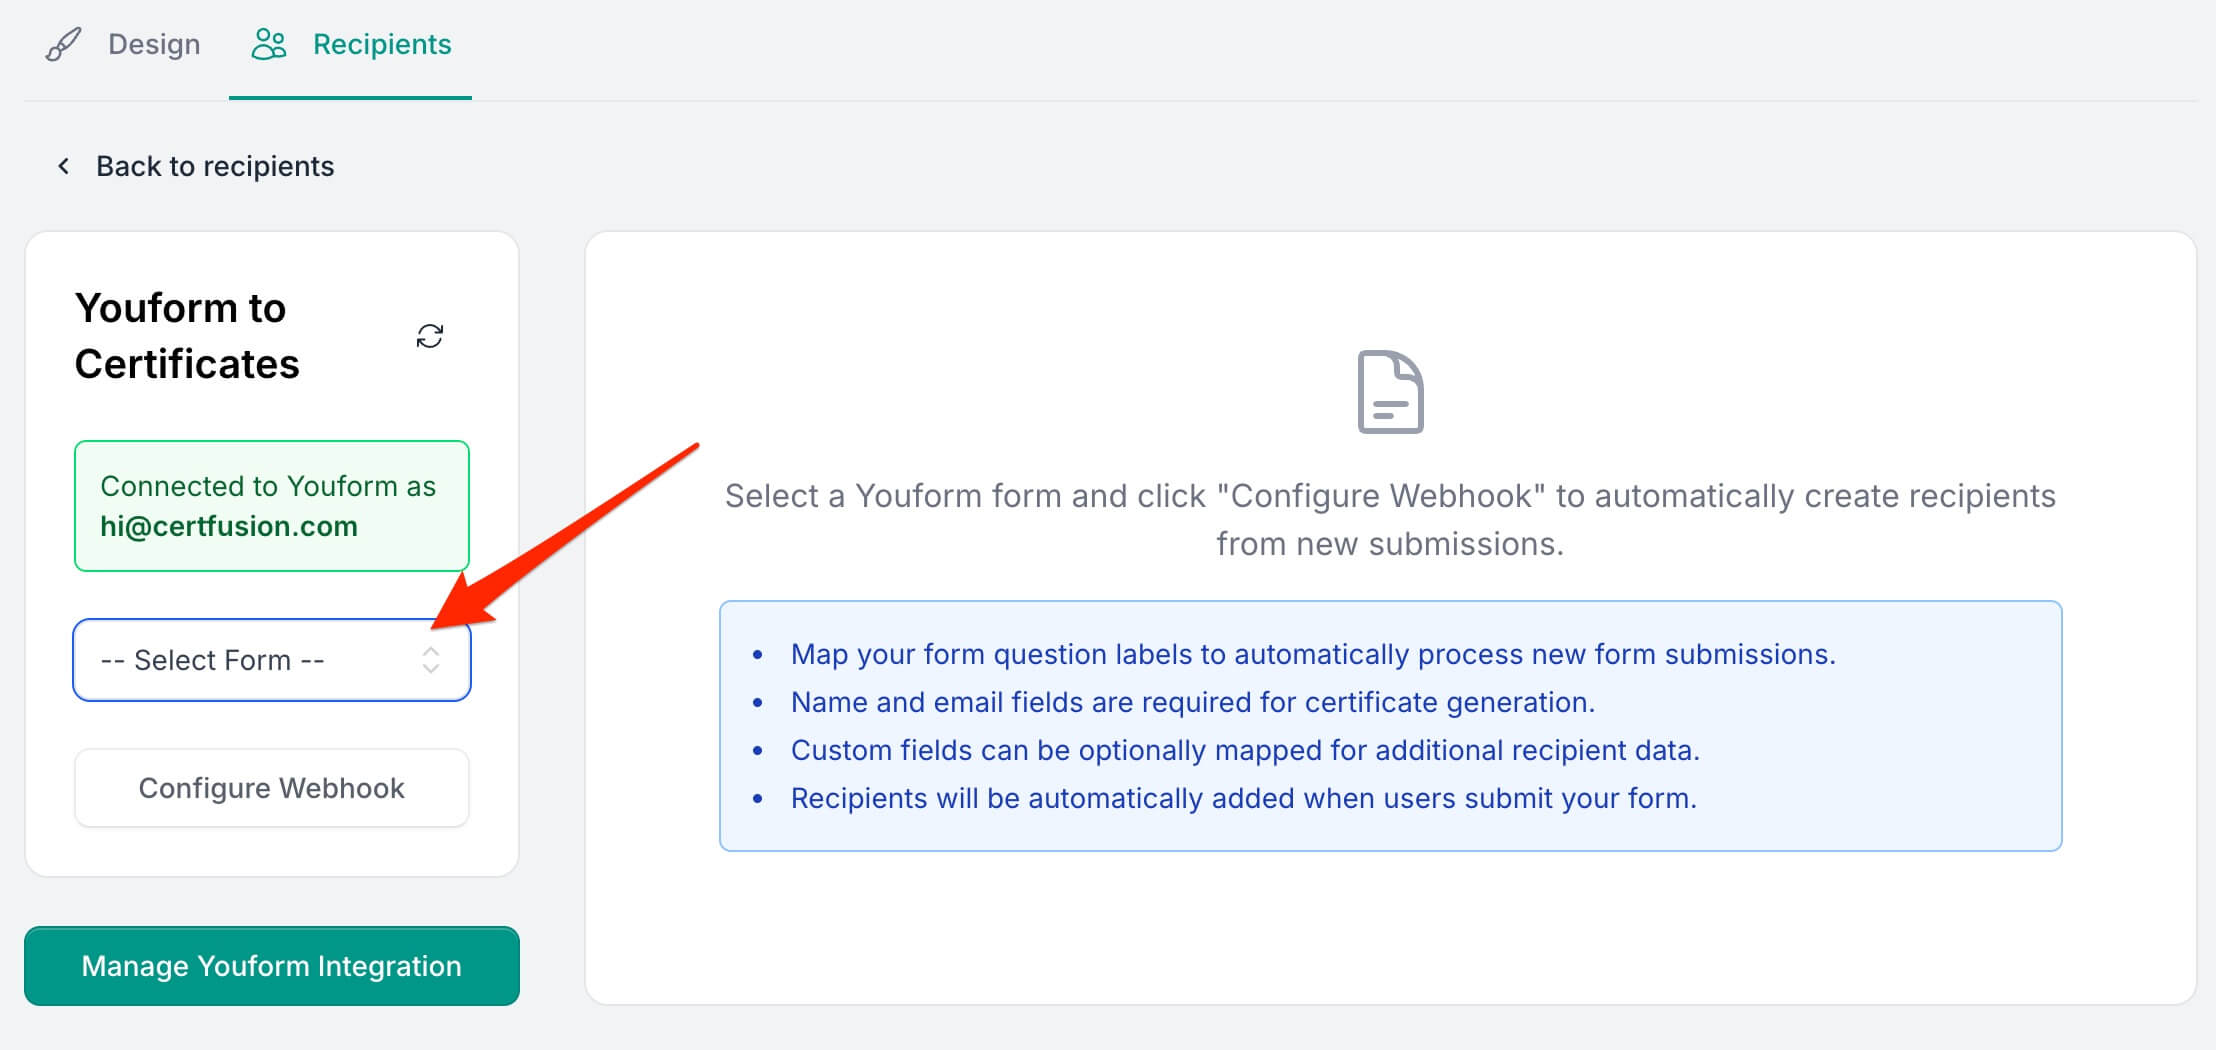Viewport: 2216px width, 1050px height.
Task: Click the hi@certfusion.com connected email
Action: tap(229, 526)
